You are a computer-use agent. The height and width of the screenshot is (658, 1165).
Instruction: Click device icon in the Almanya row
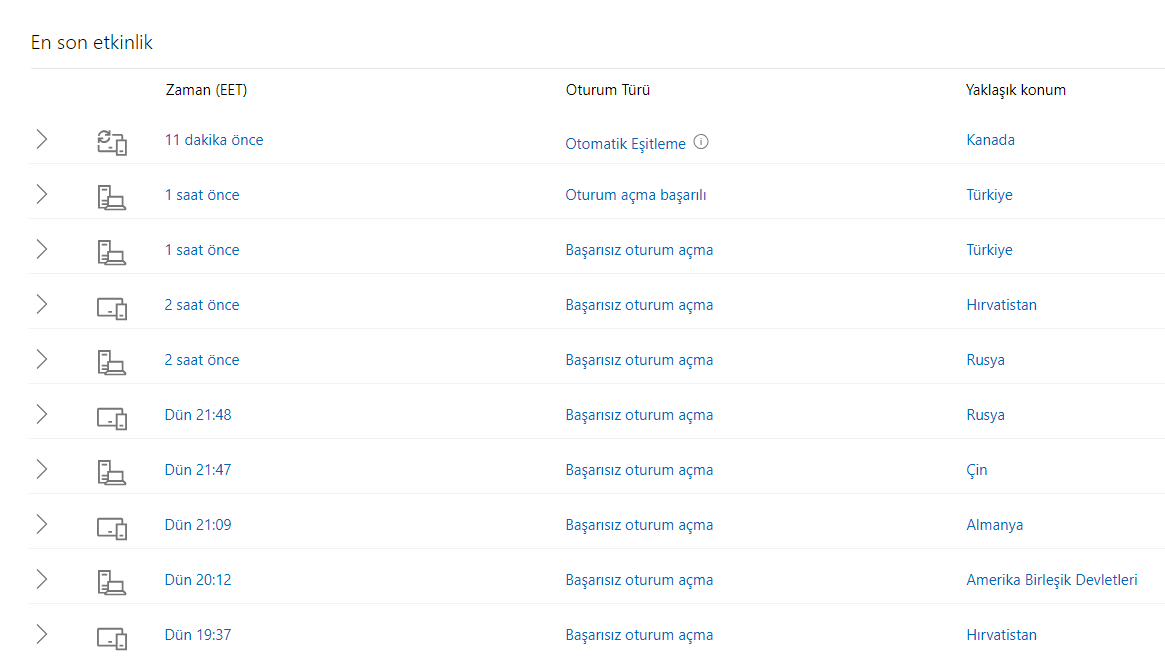pos(112,526)
